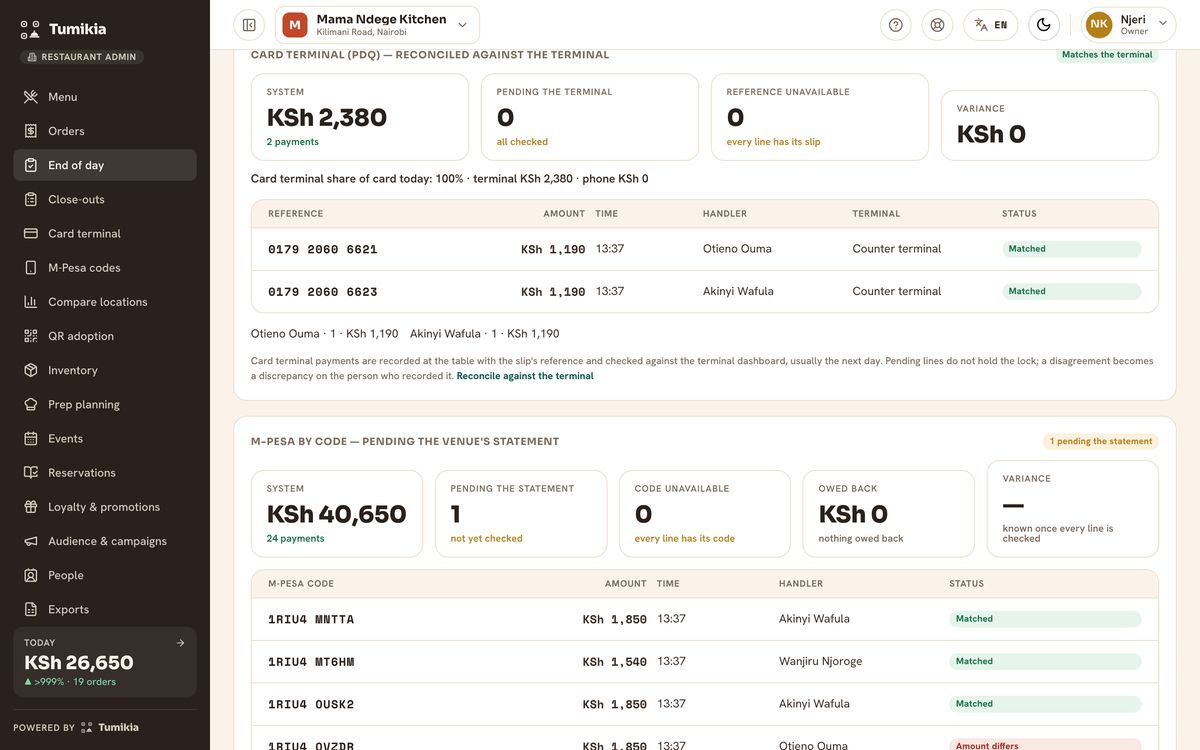1200x750 pixels.
Task: Click the Orders receipt icon
Action: [x=30, y=131]
